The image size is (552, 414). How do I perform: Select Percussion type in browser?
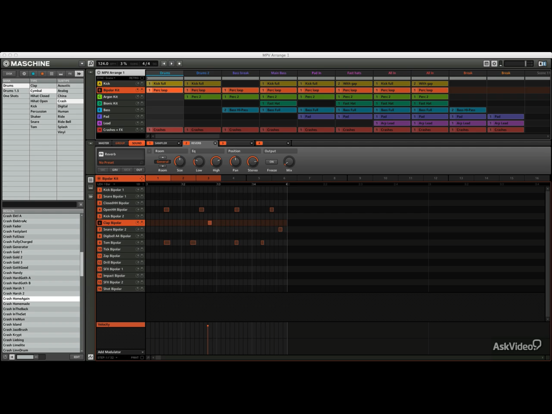pos(43,111)
